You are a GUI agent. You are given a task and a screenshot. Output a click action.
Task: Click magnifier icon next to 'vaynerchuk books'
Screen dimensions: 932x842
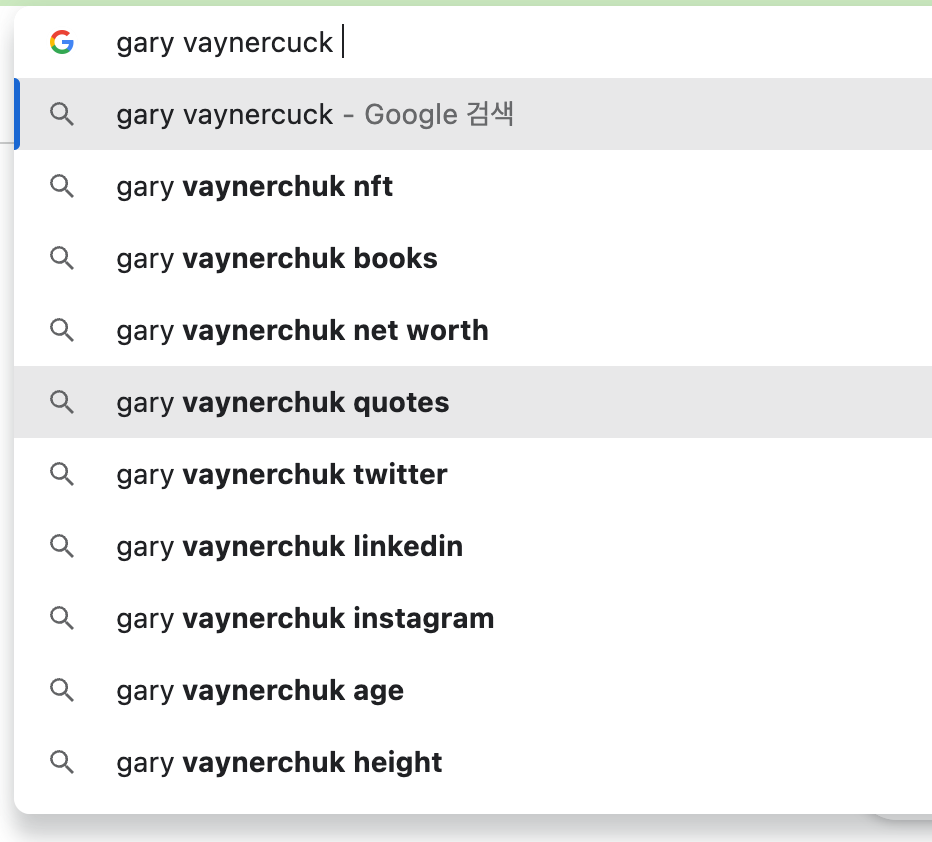pos(62,258)
